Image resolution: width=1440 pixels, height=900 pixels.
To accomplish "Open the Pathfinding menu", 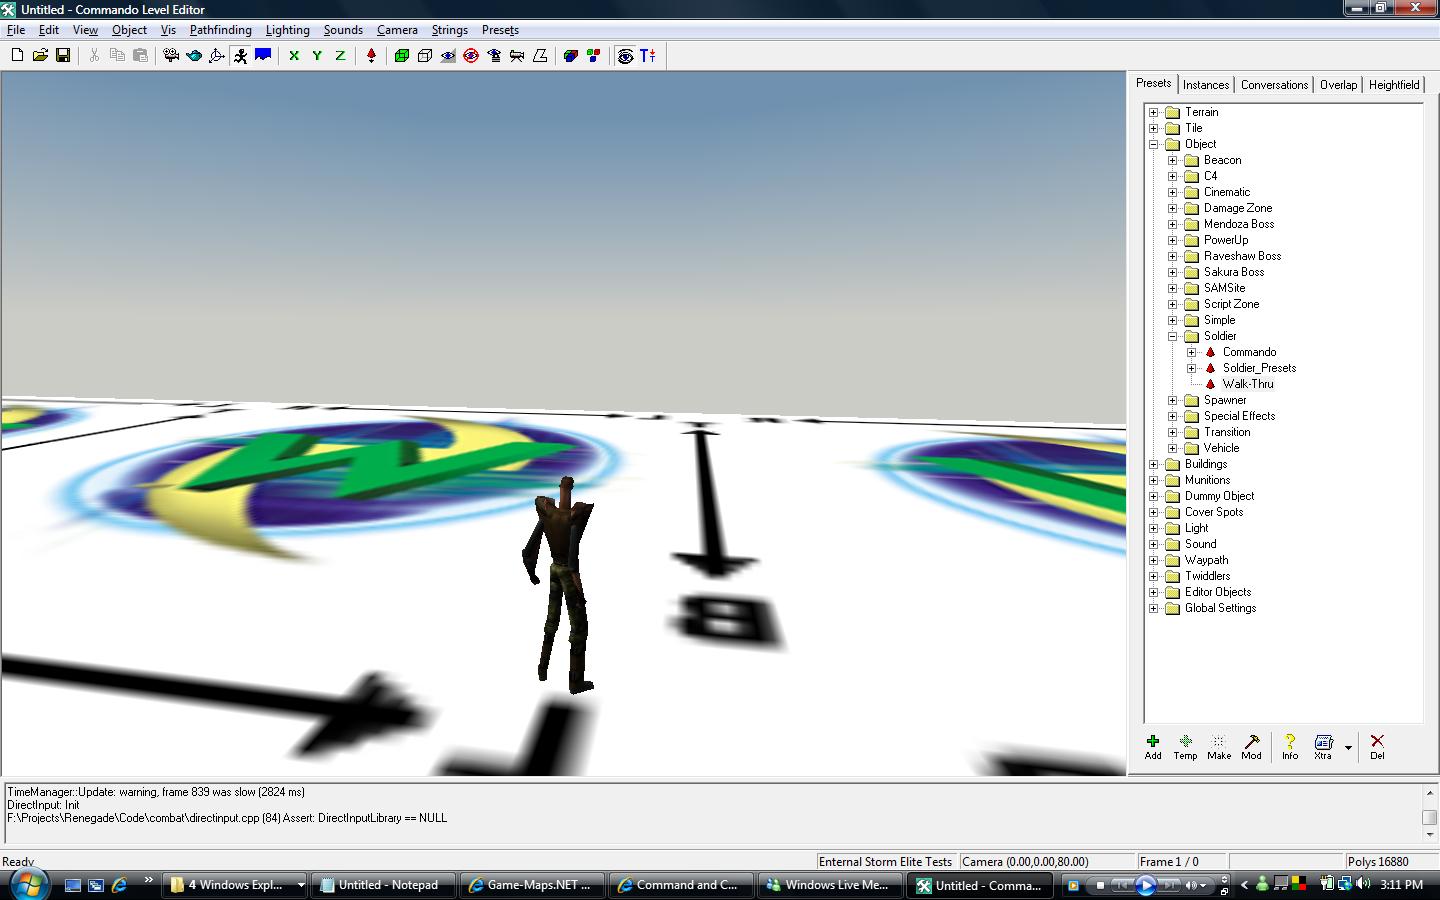I will click(x=220, y=30).
